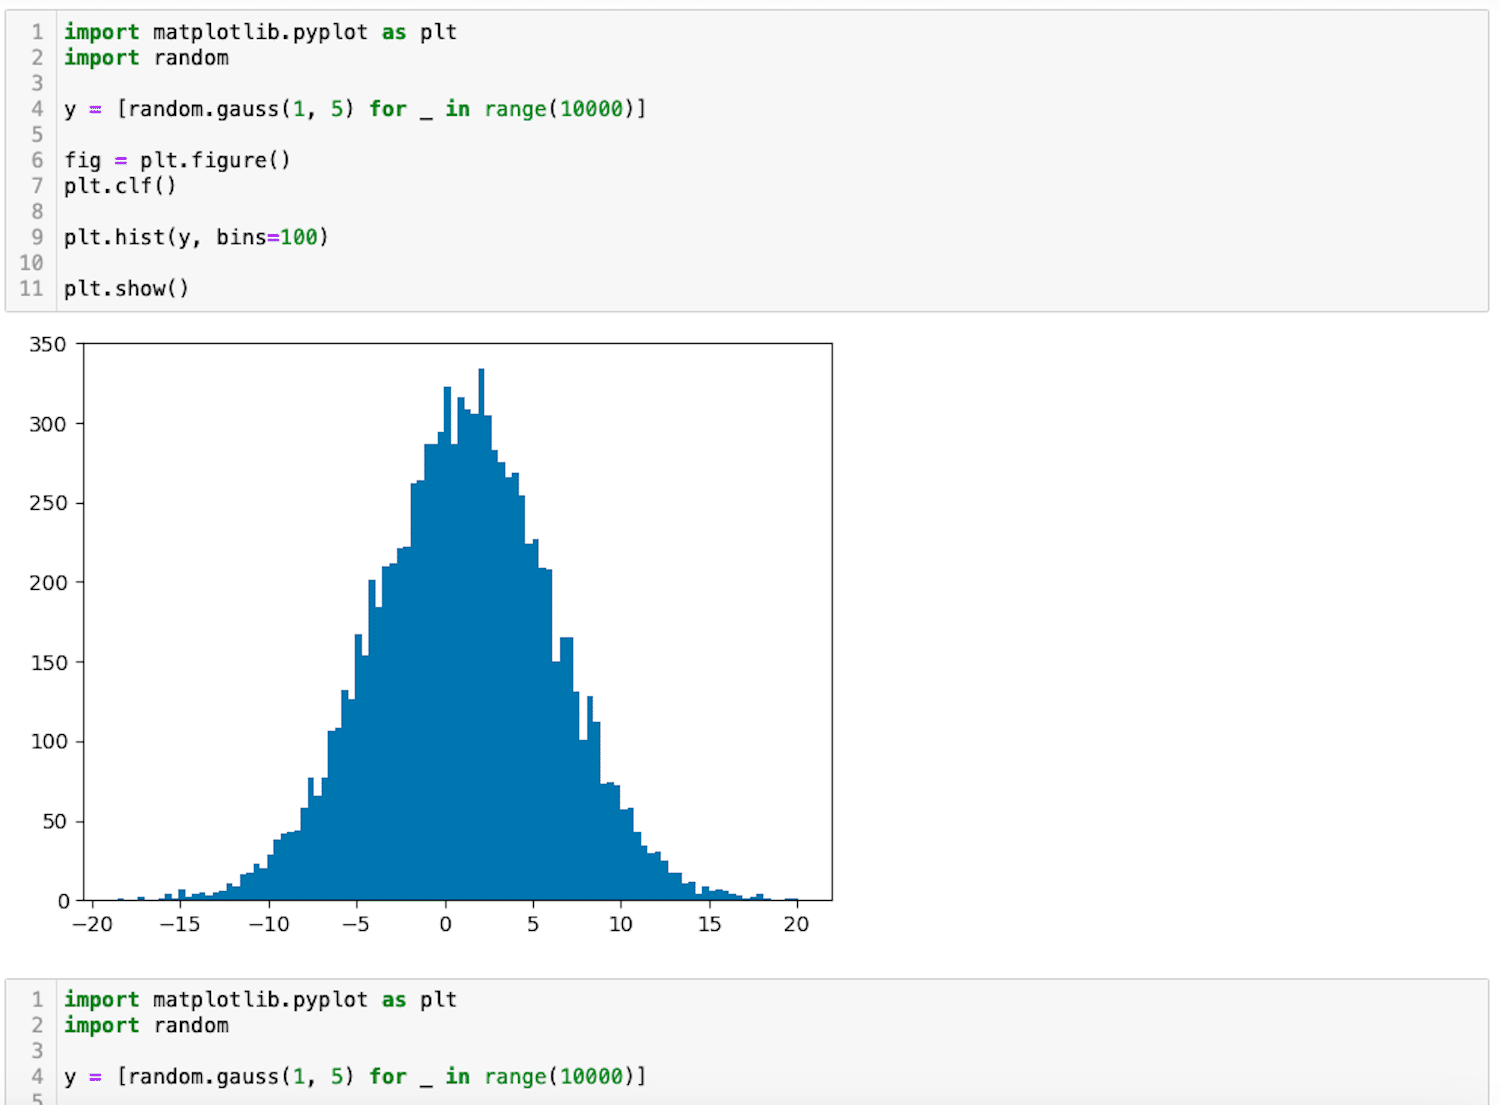Screen dimensions: 1500x1105
Task: Click the plt.hist(y, bins=100) code line
Action: [x=196, y=237]
